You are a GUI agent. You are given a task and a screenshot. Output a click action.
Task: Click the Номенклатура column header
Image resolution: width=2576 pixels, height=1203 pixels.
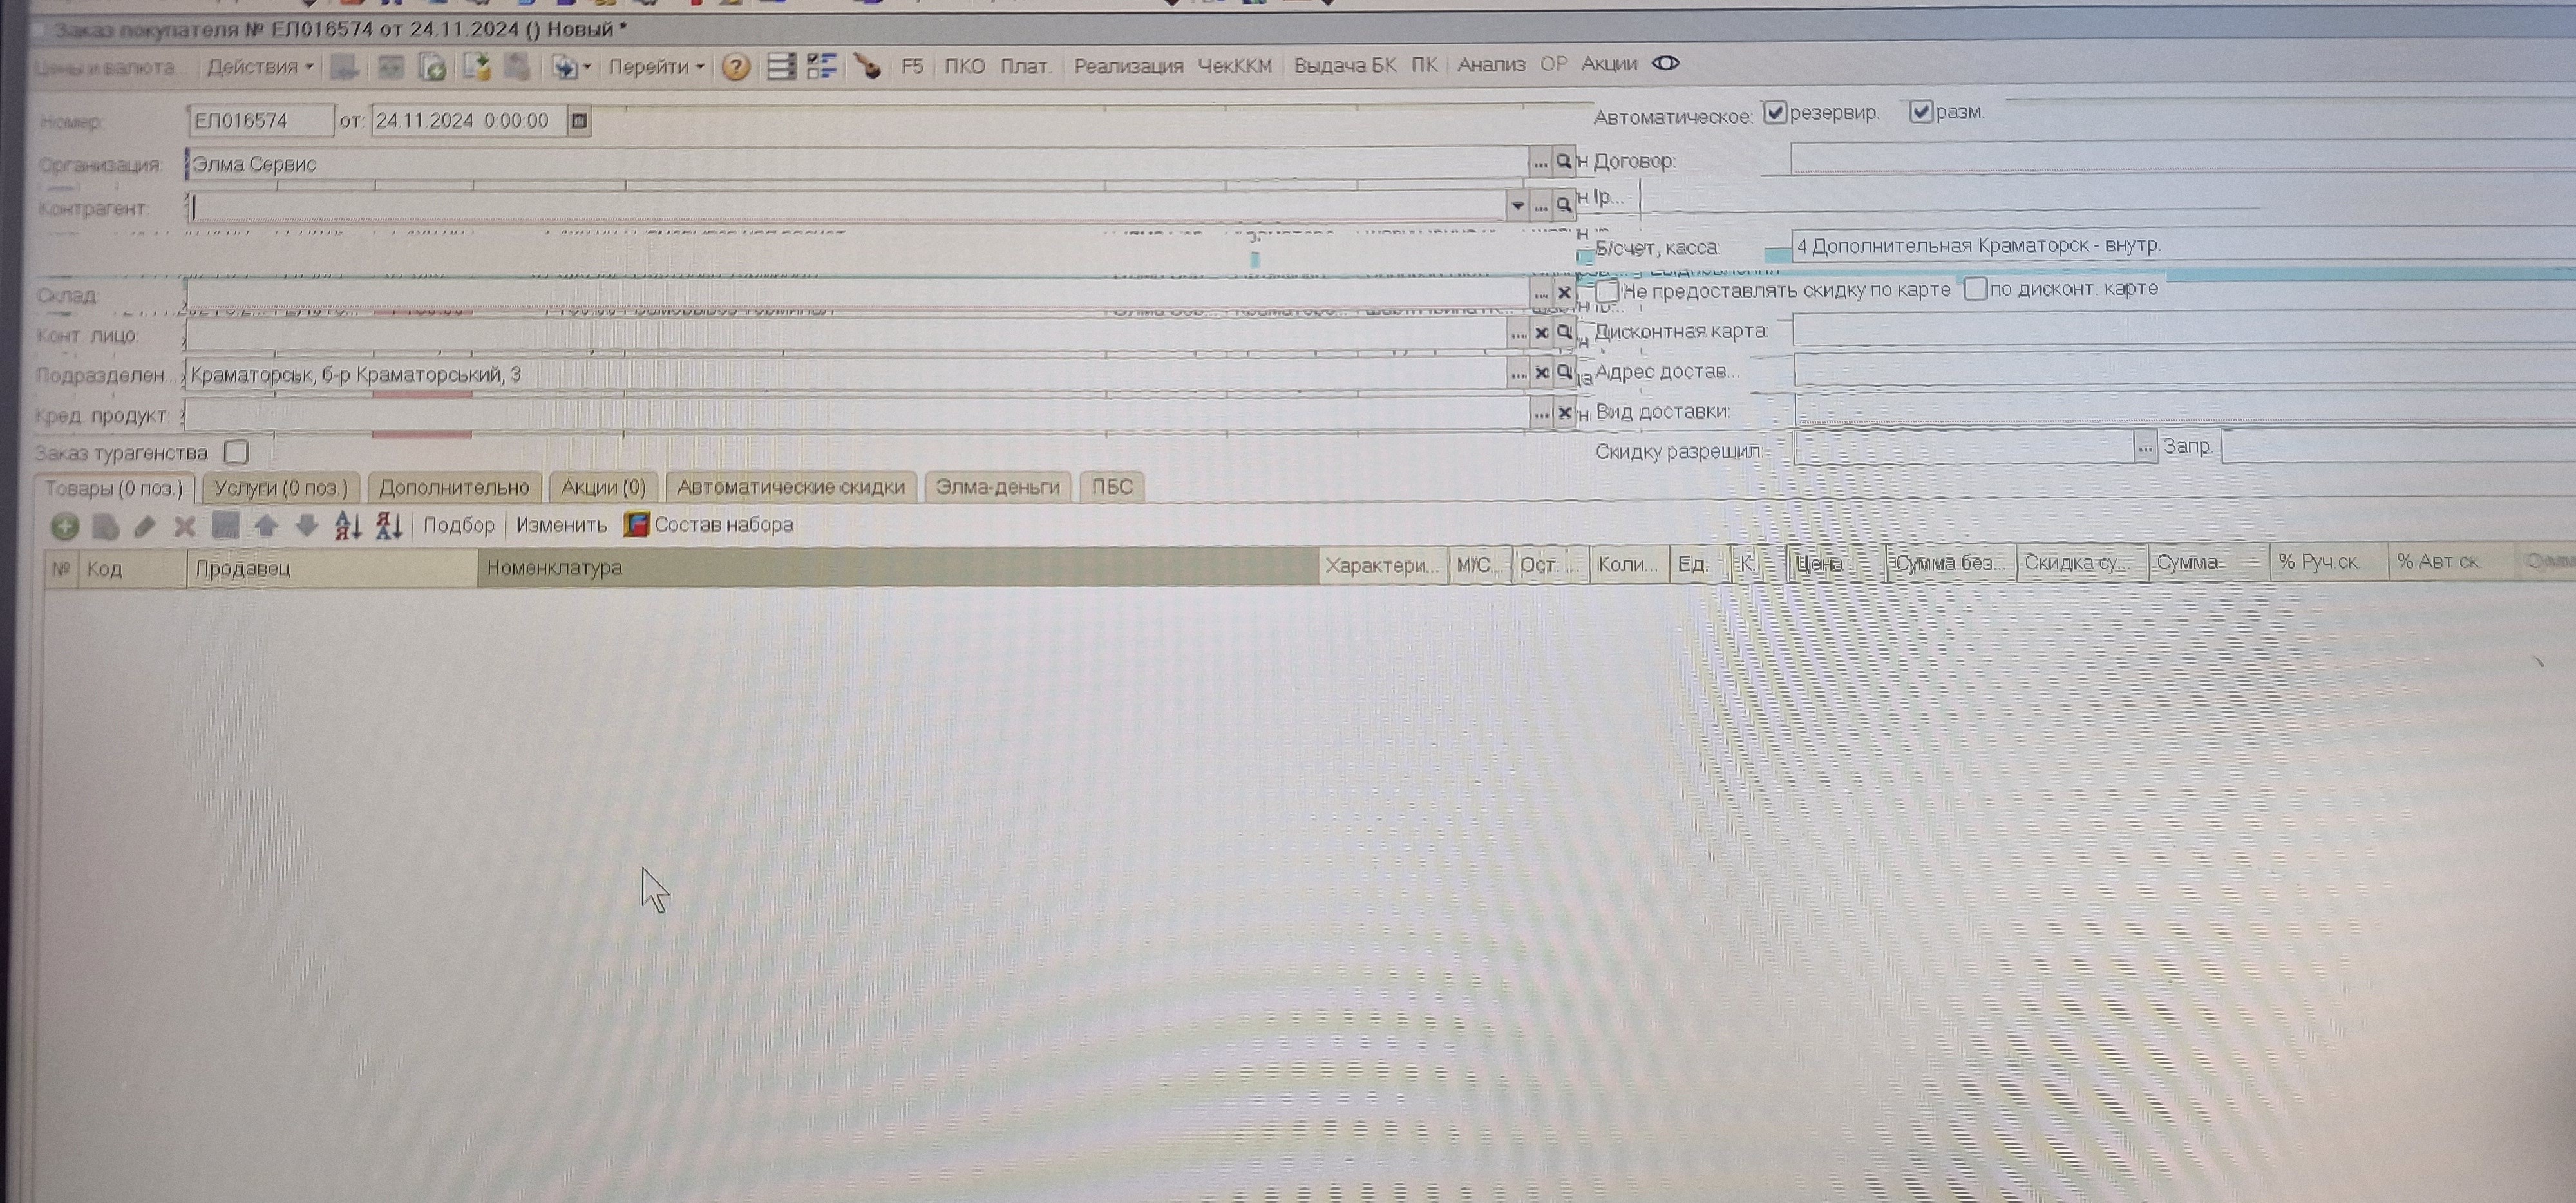898,567
